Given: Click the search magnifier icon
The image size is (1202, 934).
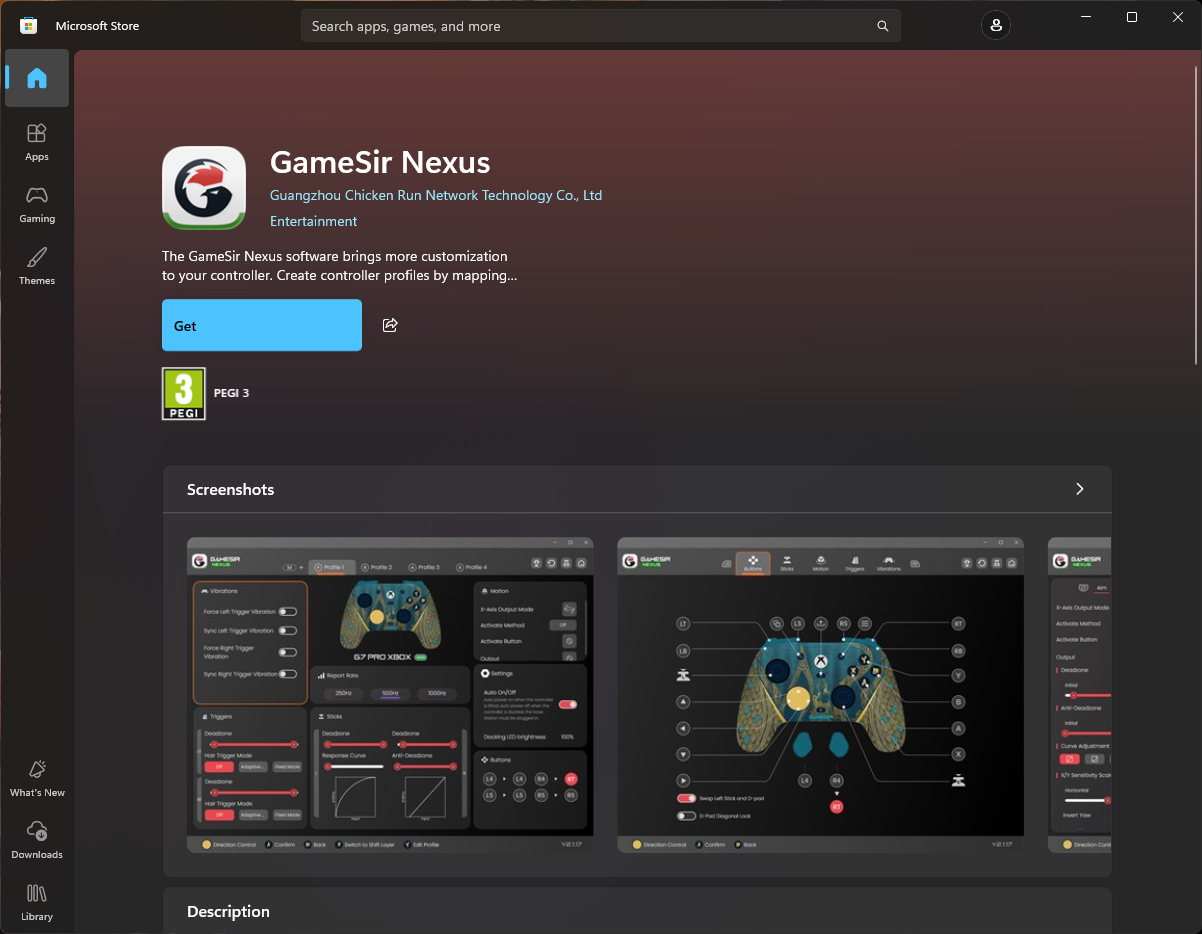Looking at the screenshot, I should [882, 26].
